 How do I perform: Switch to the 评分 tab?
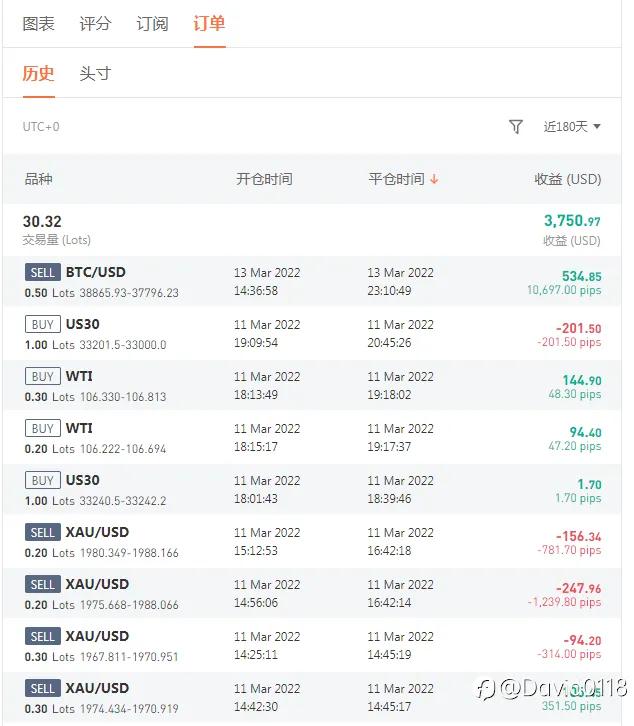(95, 24)
